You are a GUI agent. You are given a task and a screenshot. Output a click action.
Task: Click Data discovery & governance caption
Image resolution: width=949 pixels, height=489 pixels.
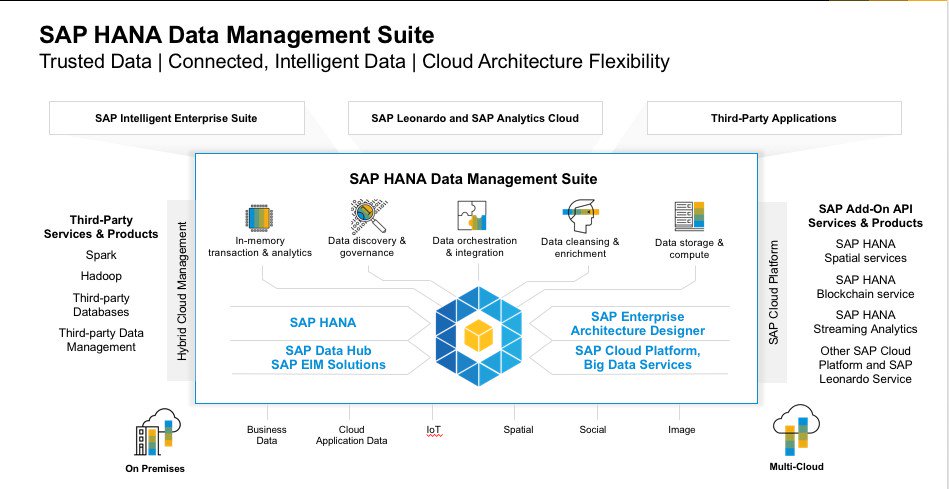click(x=367, y=247)
